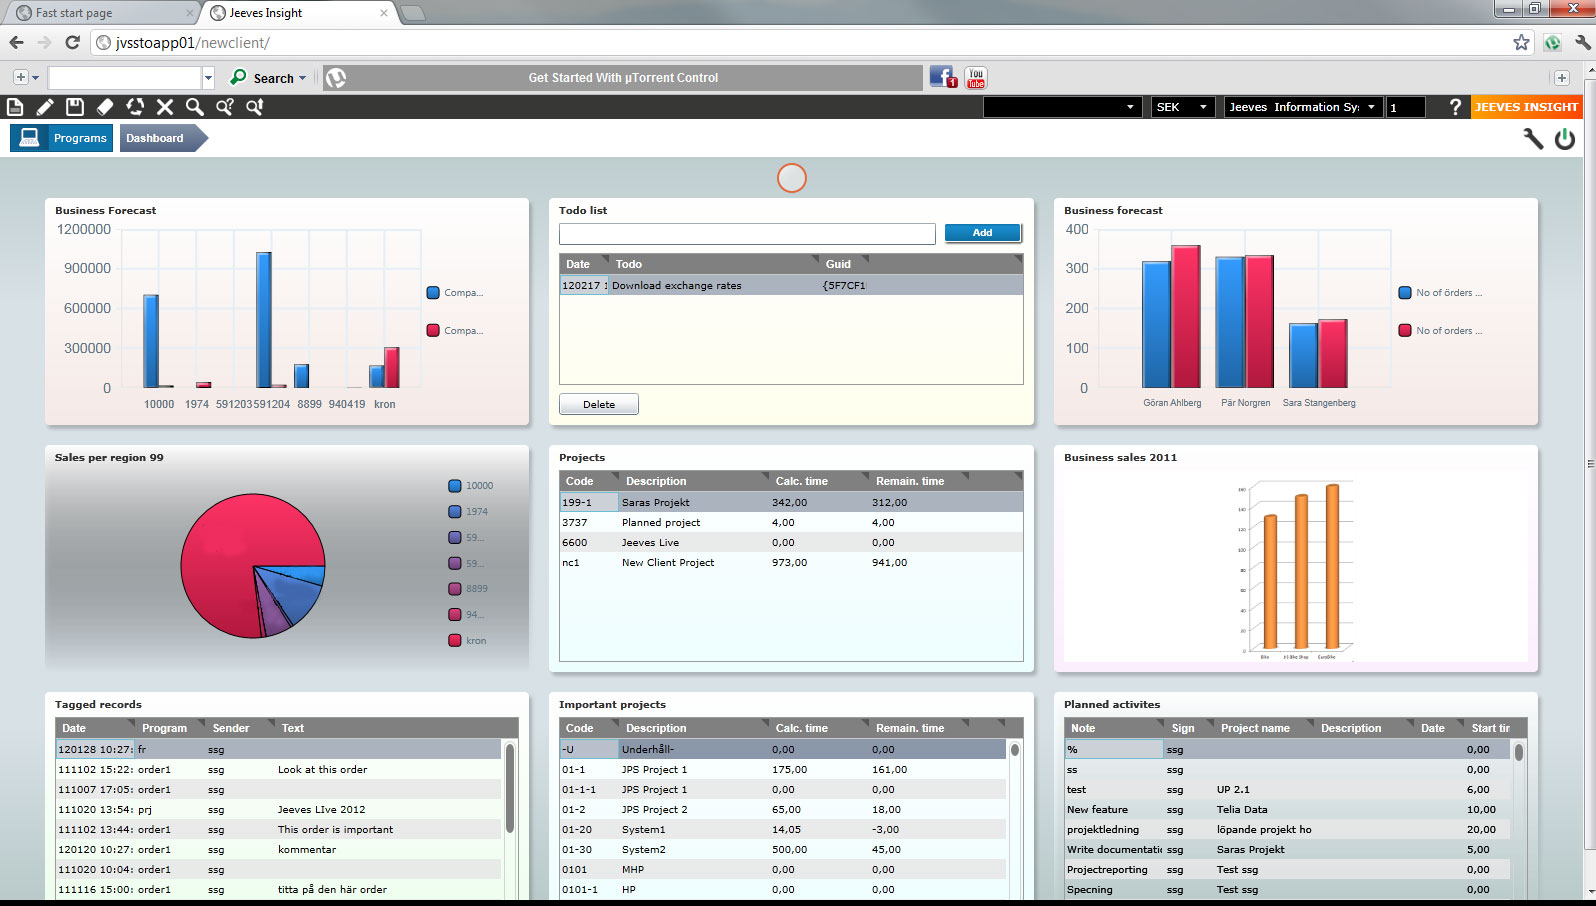Click the green power logout icon

tap(1565, 139)
